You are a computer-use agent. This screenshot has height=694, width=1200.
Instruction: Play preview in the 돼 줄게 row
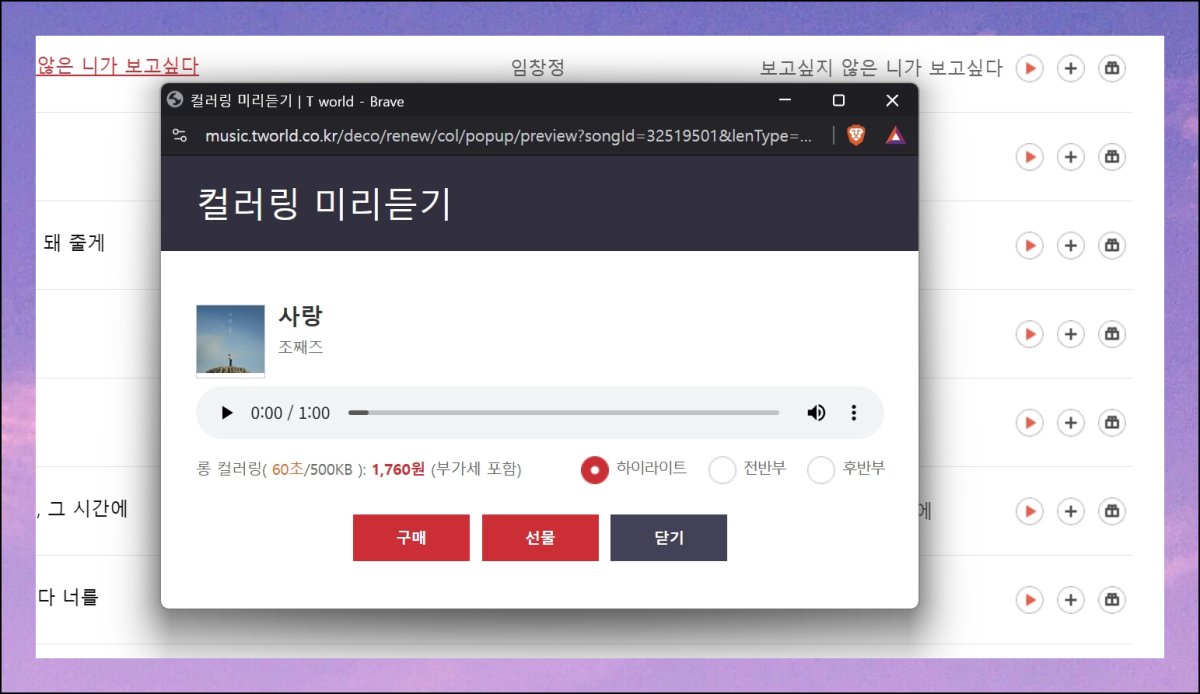click(1029, 245)
